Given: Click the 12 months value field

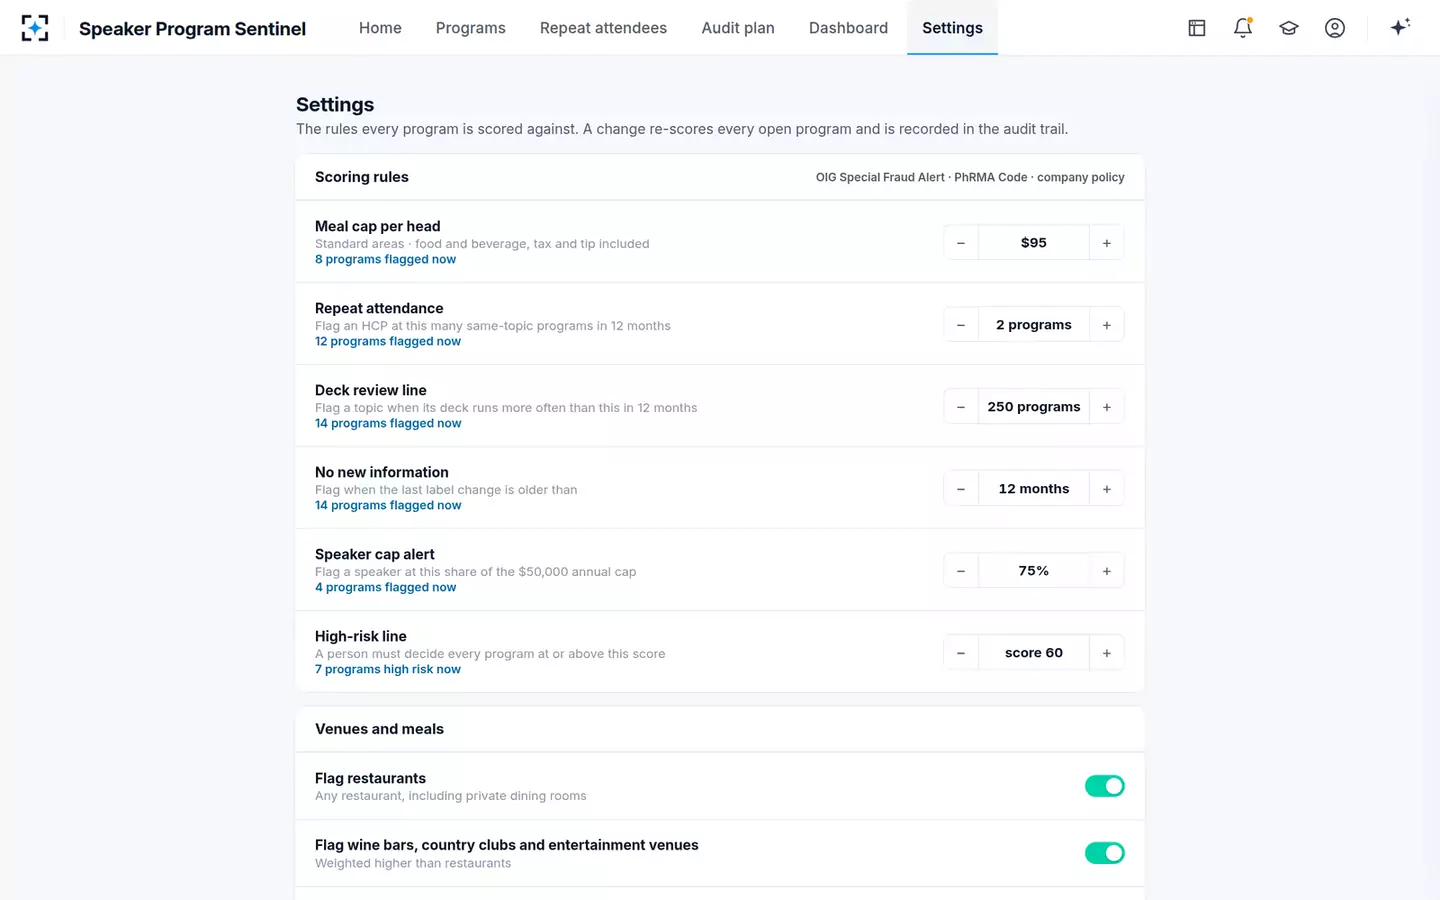Looking at the screenshot, I should 1034,489.
